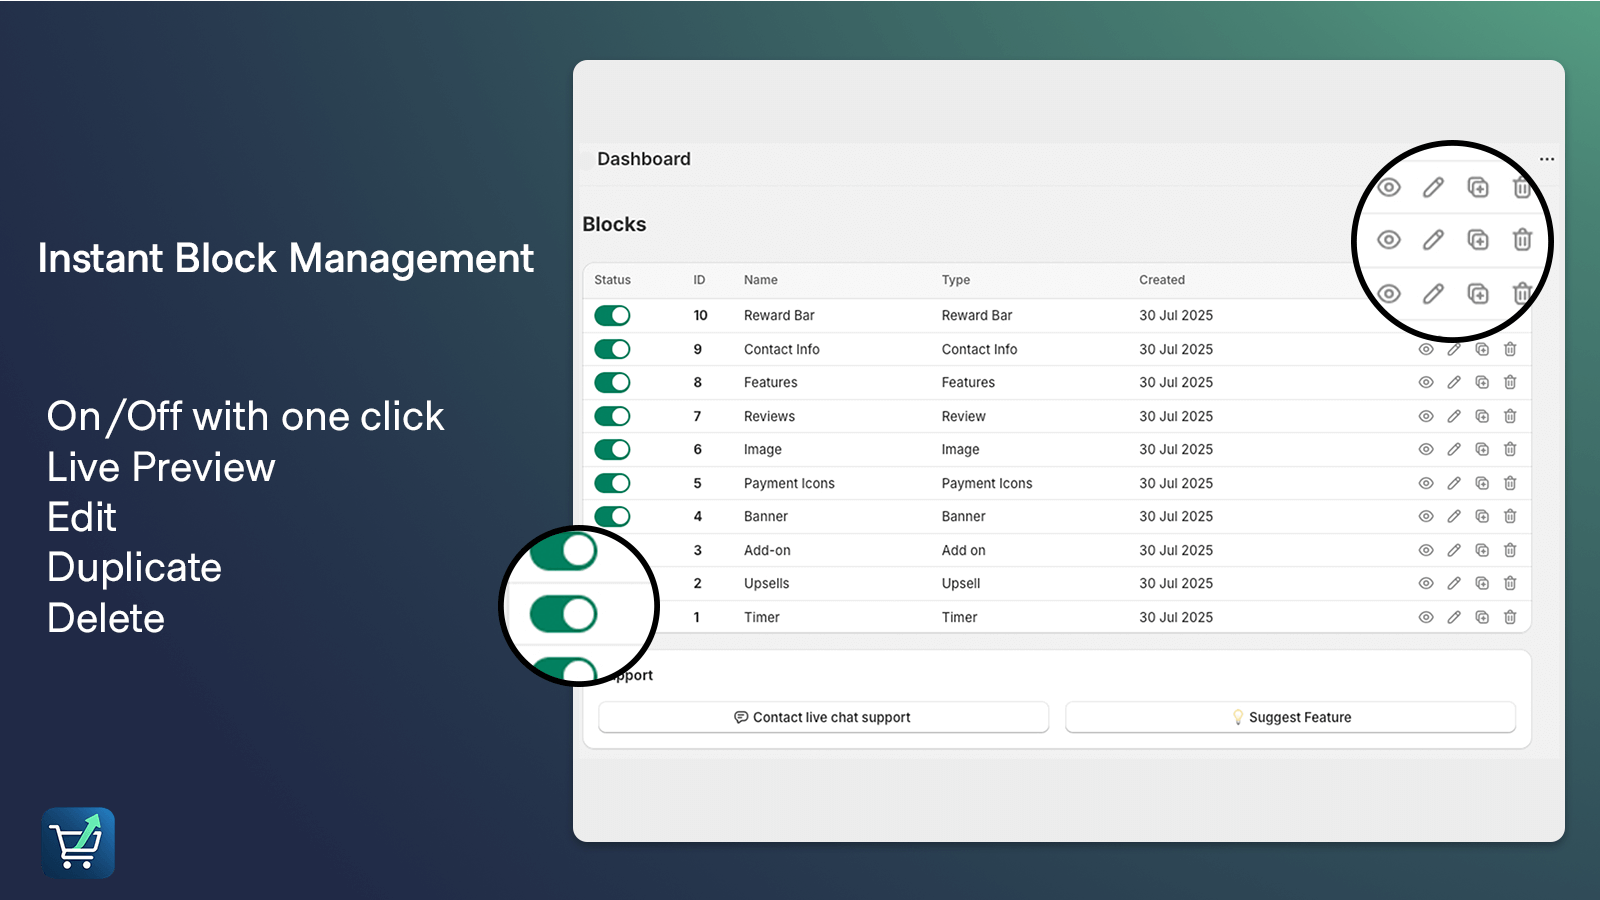Open the Dashboard overflow menu
The height and width of the screenshot is (900, 1600).
point(1546,158)
